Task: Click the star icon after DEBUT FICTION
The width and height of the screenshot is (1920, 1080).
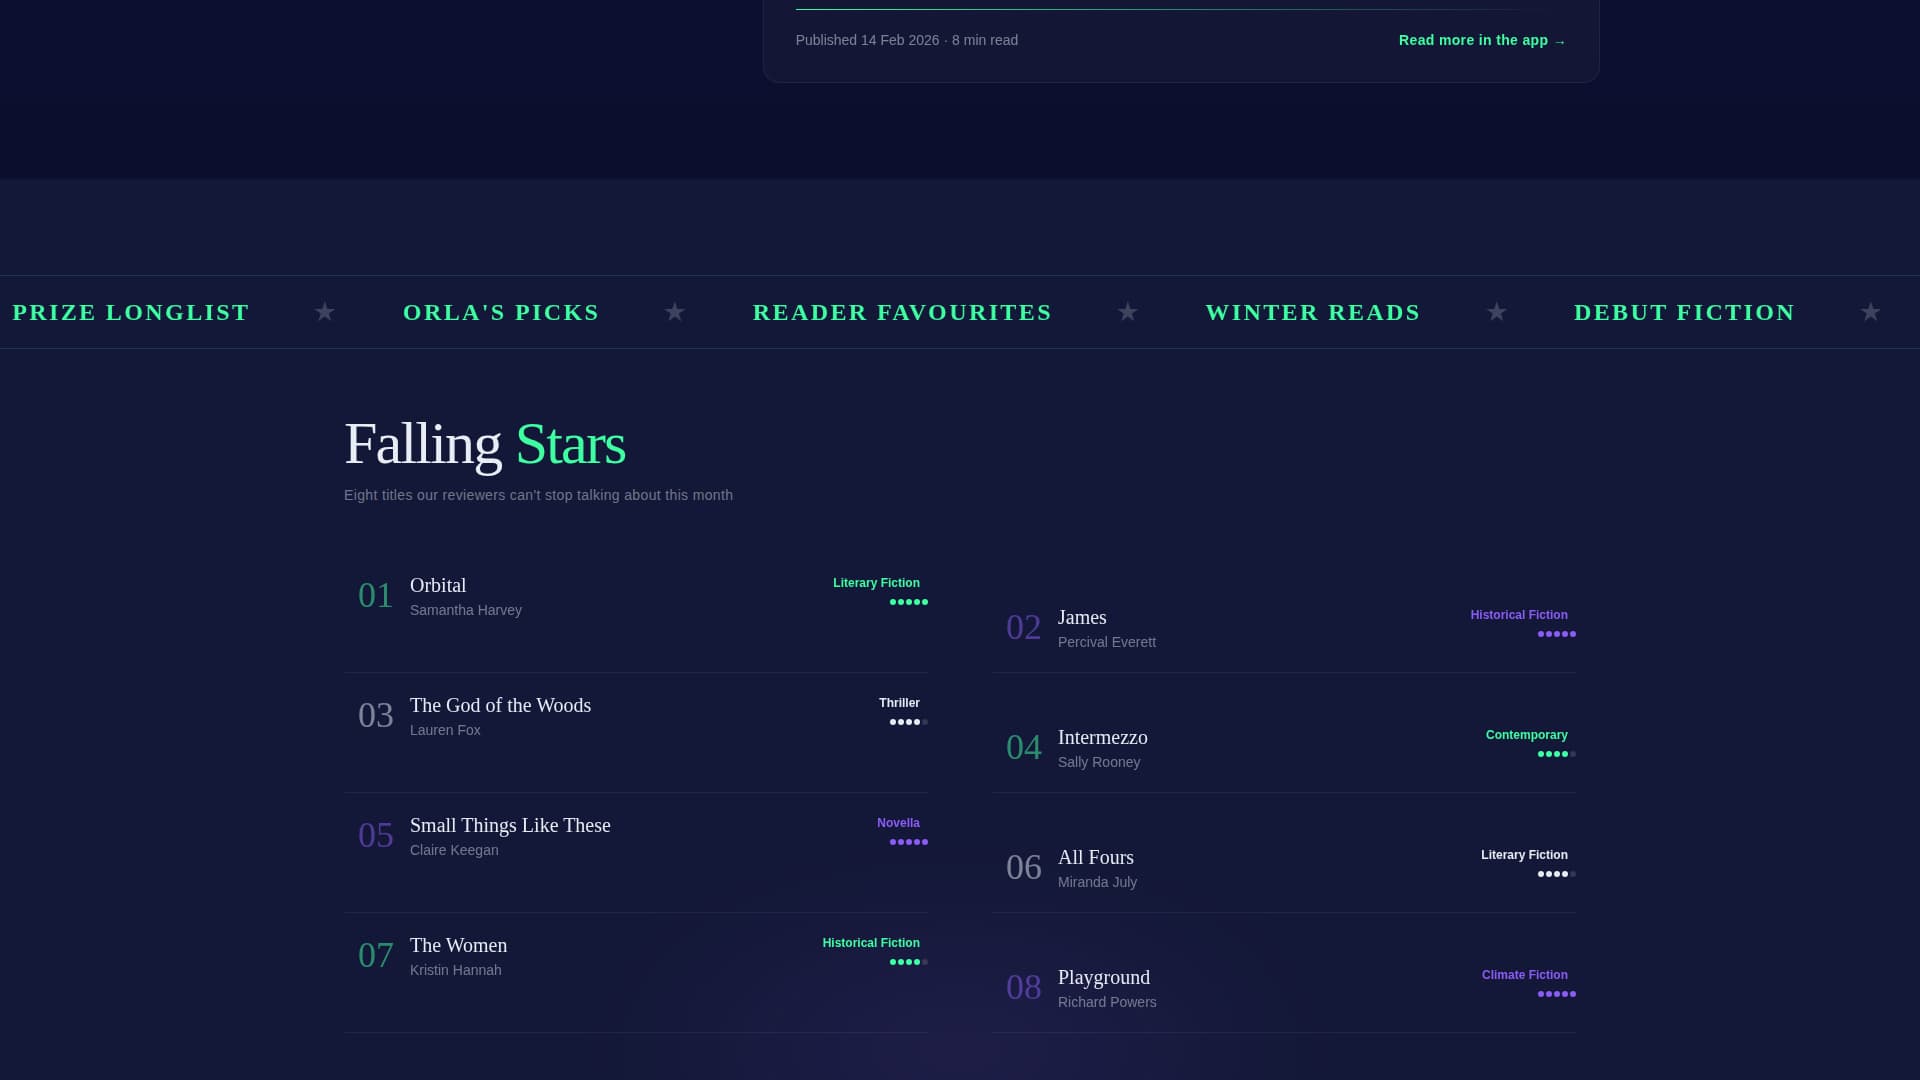Action: tap(1870, 312)
